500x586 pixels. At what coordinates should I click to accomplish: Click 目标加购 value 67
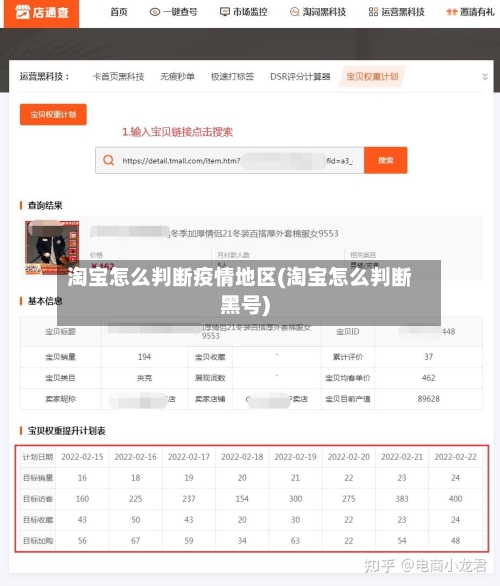tap(136, 540)
